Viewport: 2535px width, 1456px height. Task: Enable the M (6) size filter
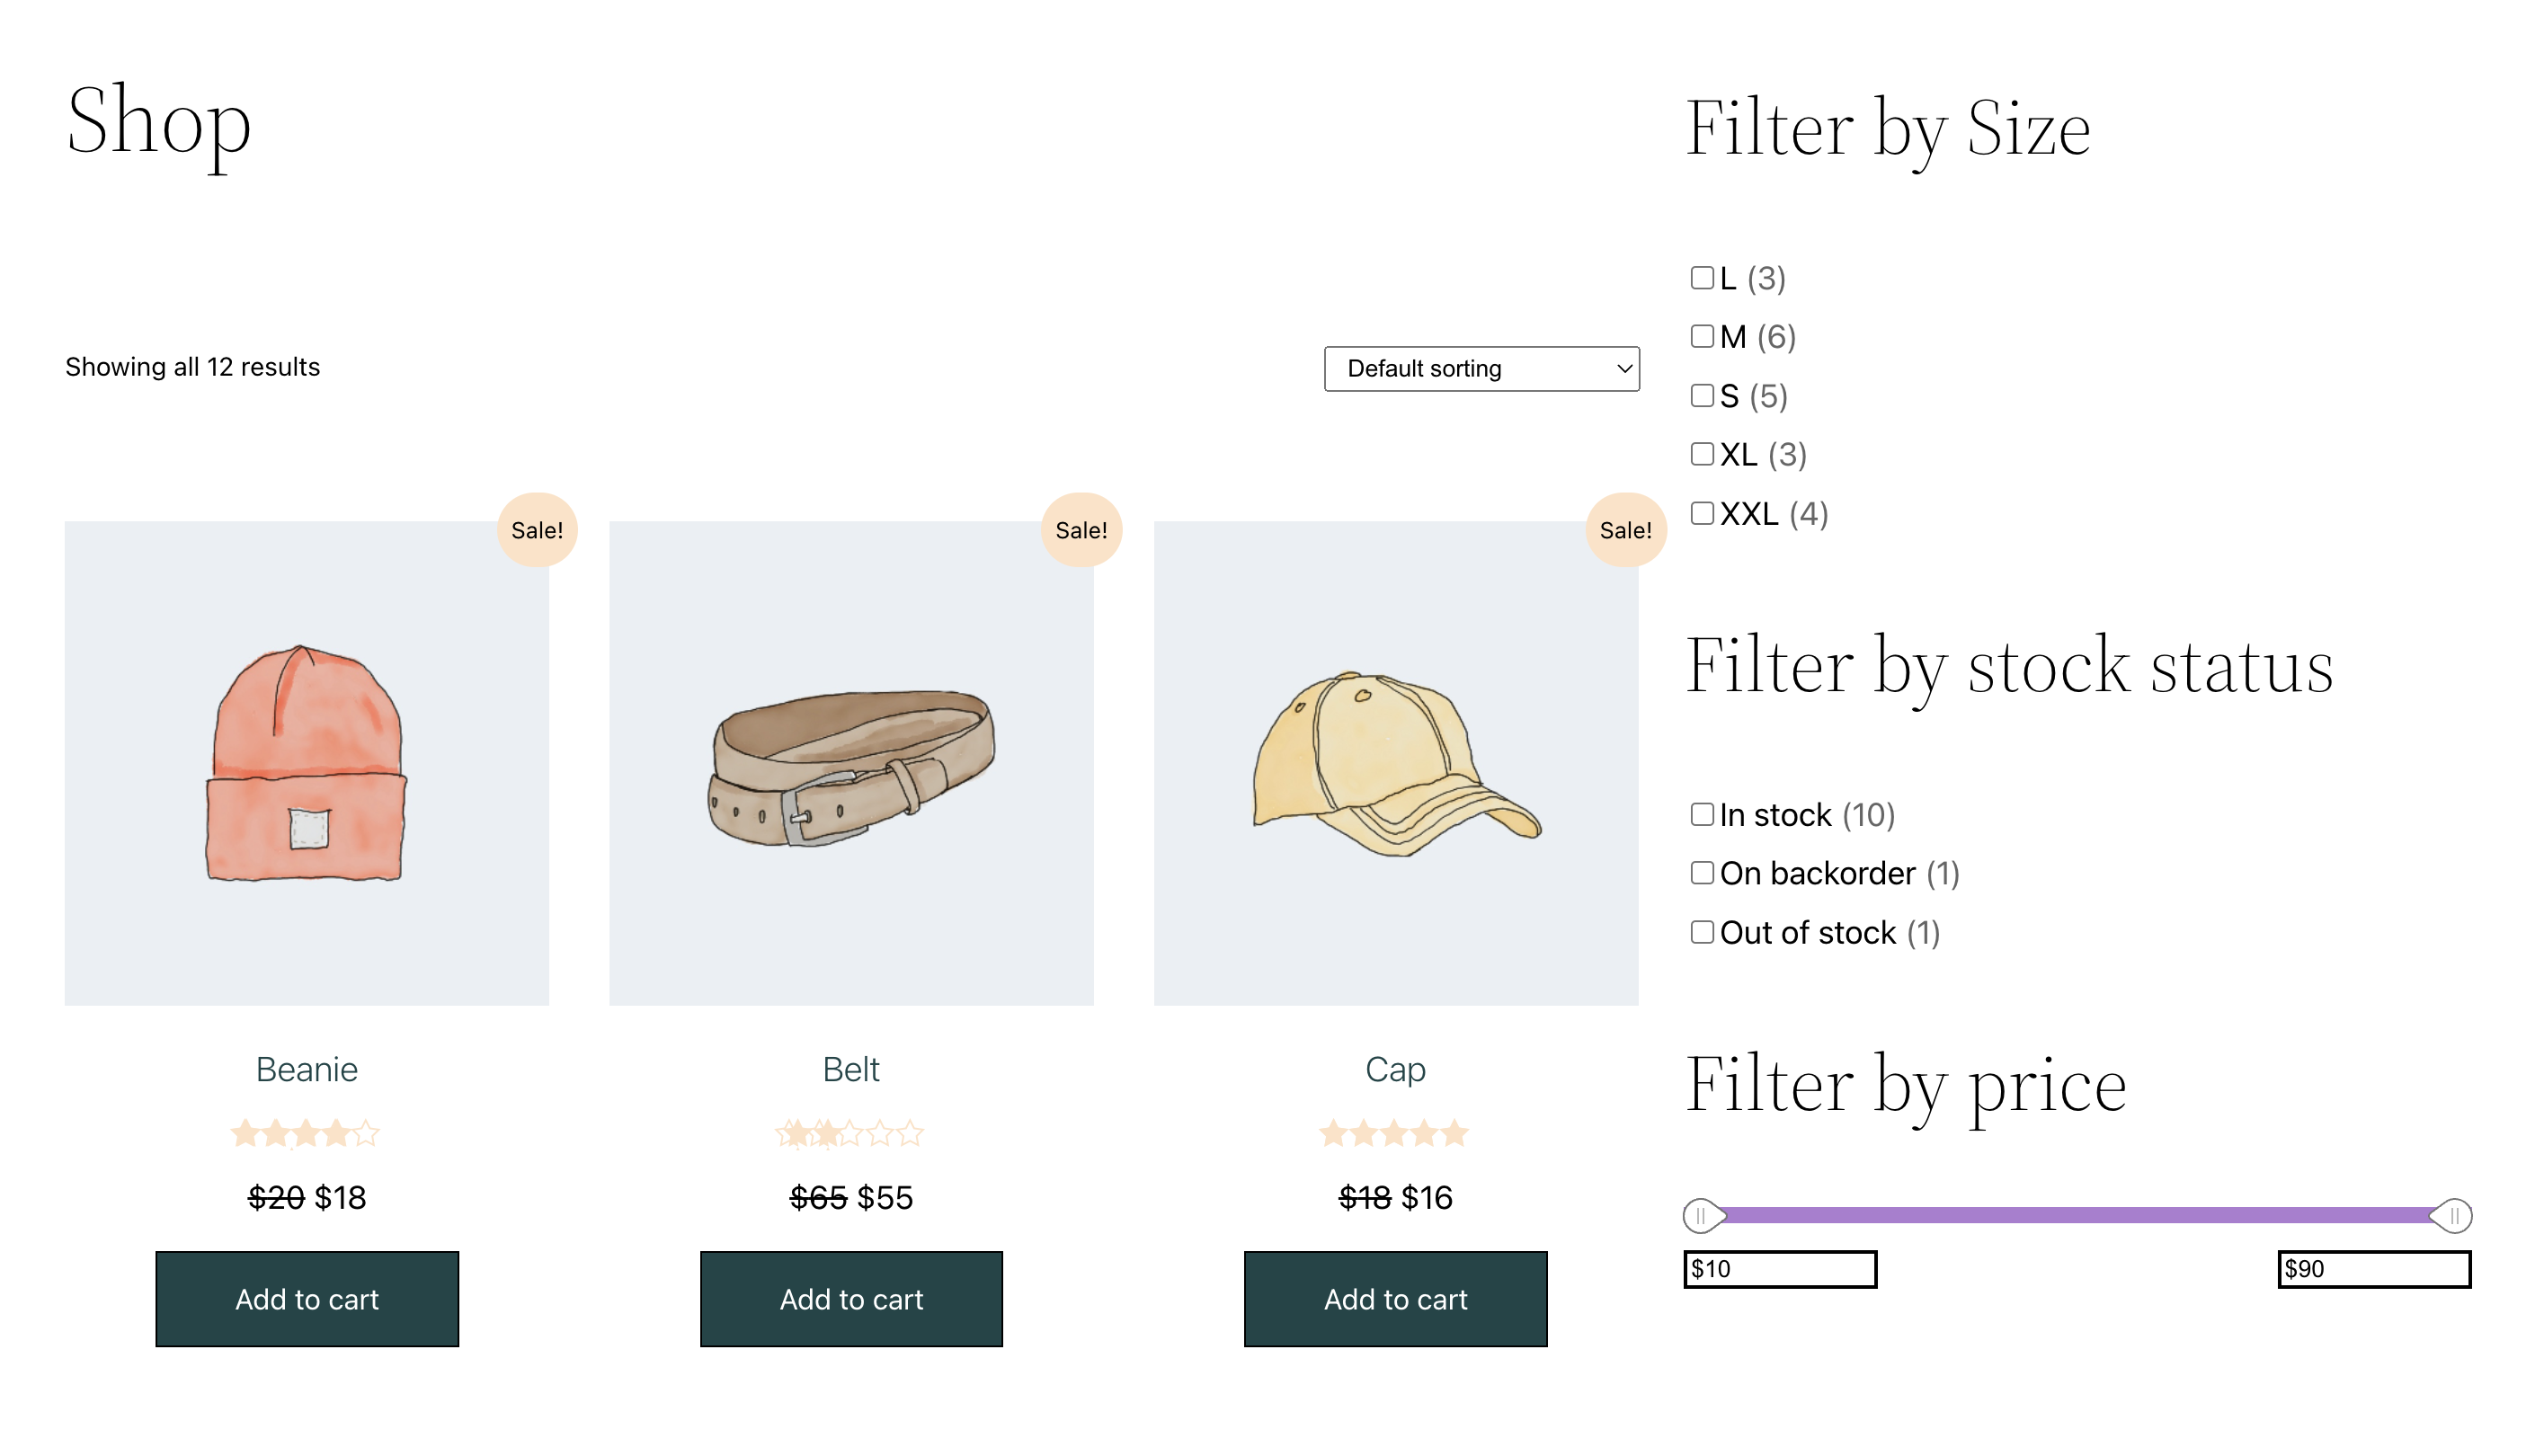click(1701, 337)
